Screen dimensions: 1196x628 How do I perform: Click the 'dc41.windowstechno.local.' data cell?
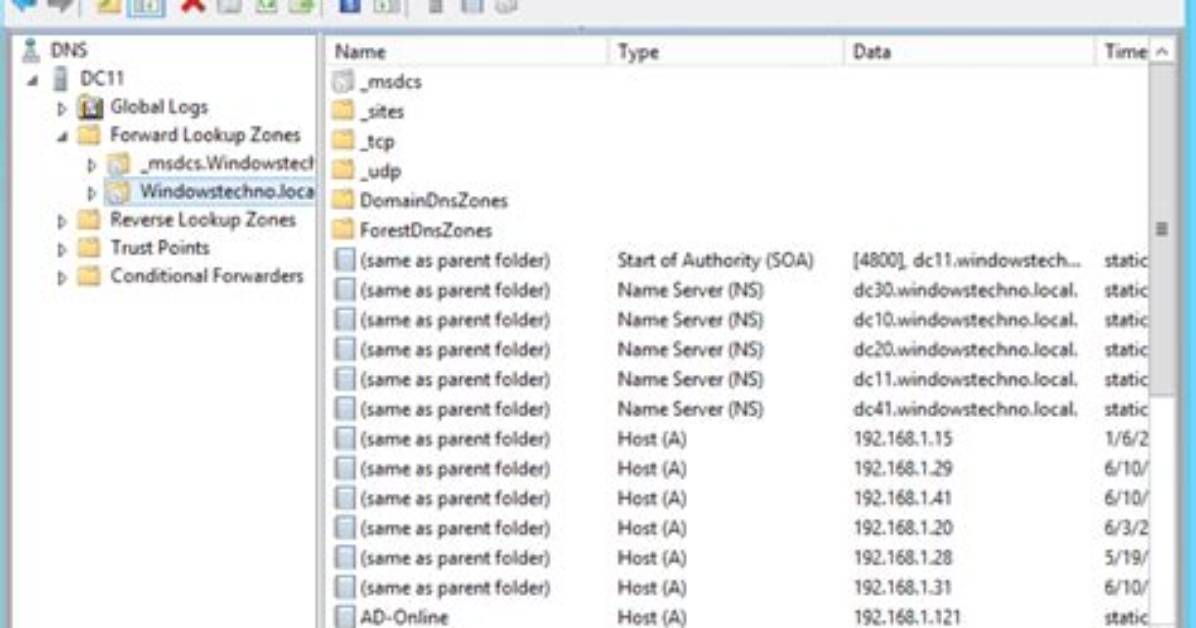click(966, 409)
